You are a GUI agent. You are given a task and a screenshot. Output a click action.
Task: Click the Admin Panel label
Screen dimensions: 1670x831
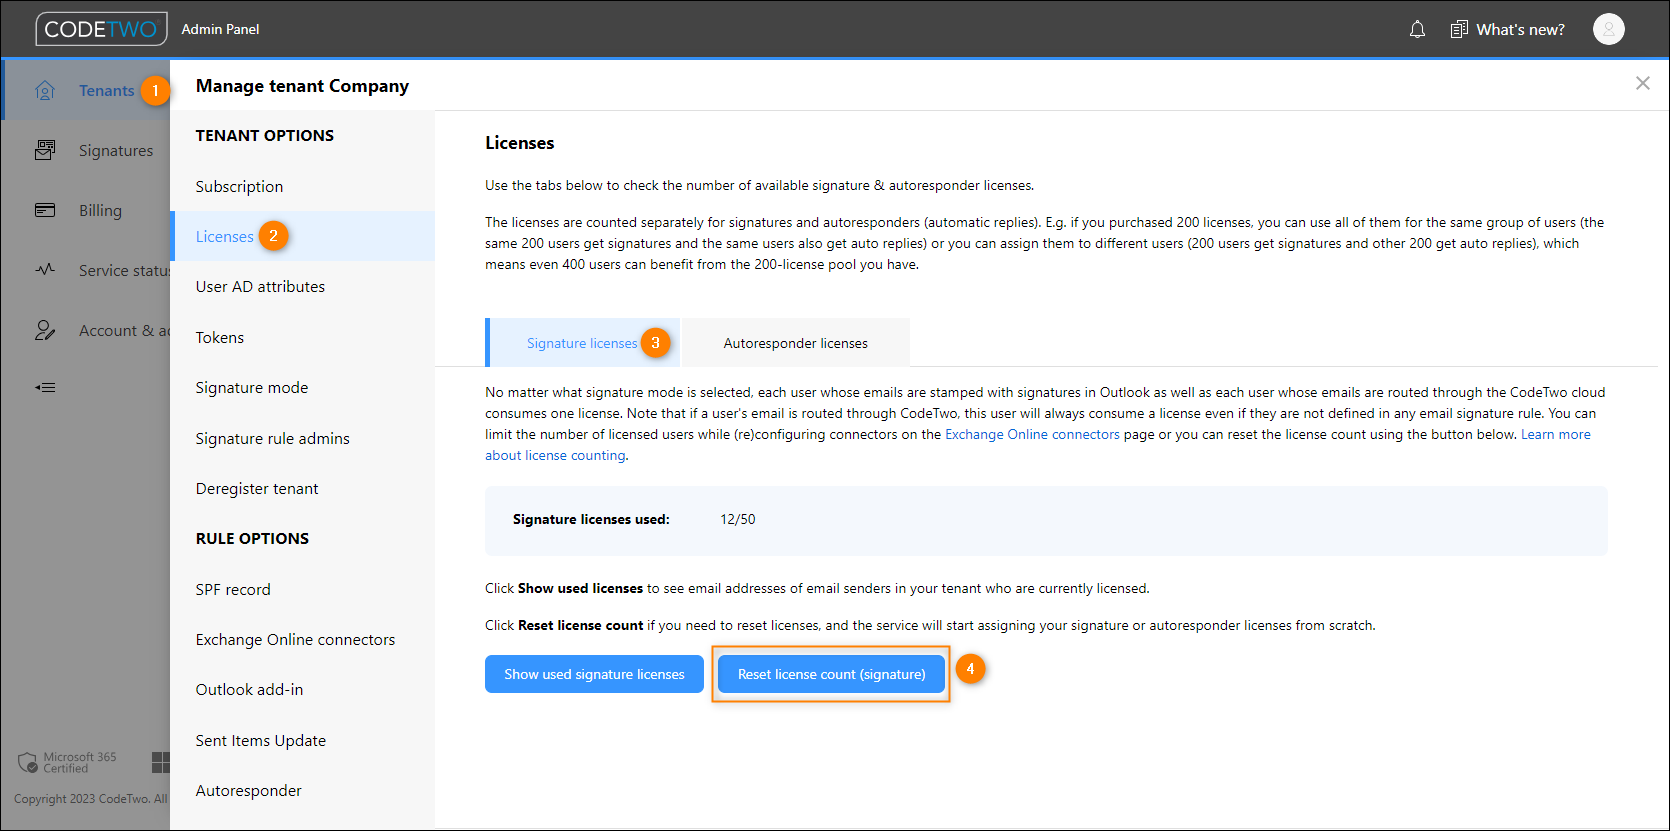click(x=220, y=30)
